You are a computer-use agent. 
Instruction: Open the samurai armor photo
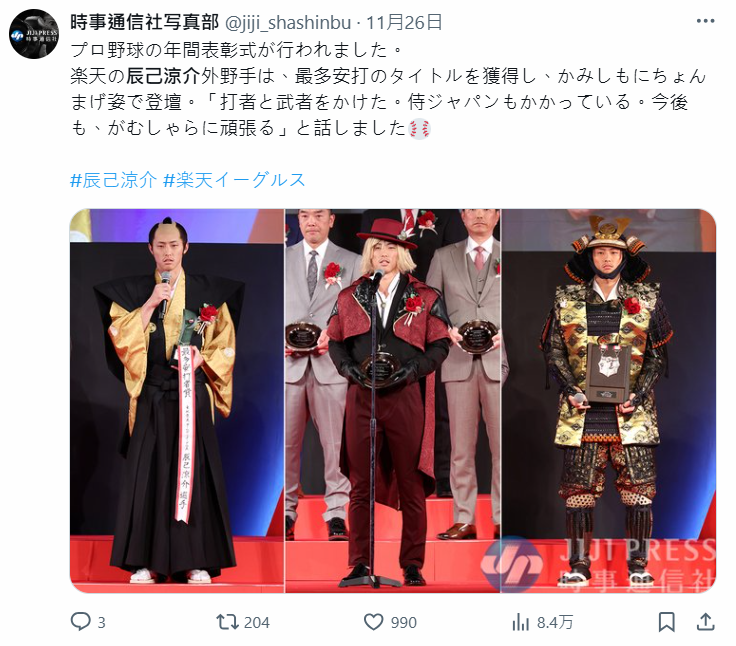(x=609, y=401)
